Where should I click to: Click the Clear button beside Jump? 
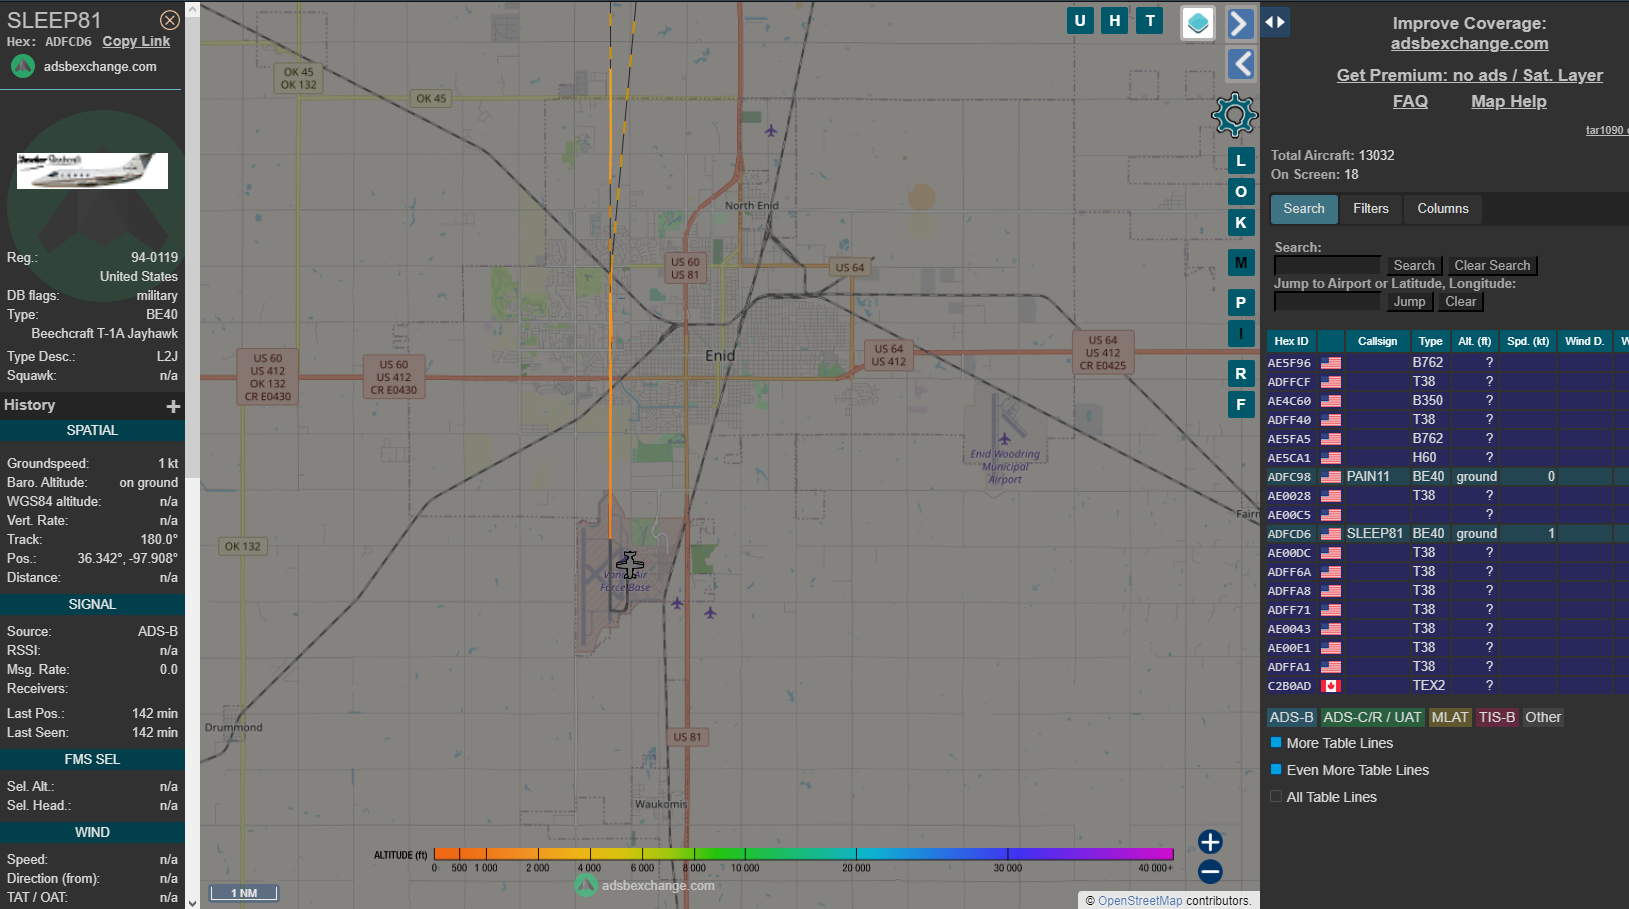1460,302
